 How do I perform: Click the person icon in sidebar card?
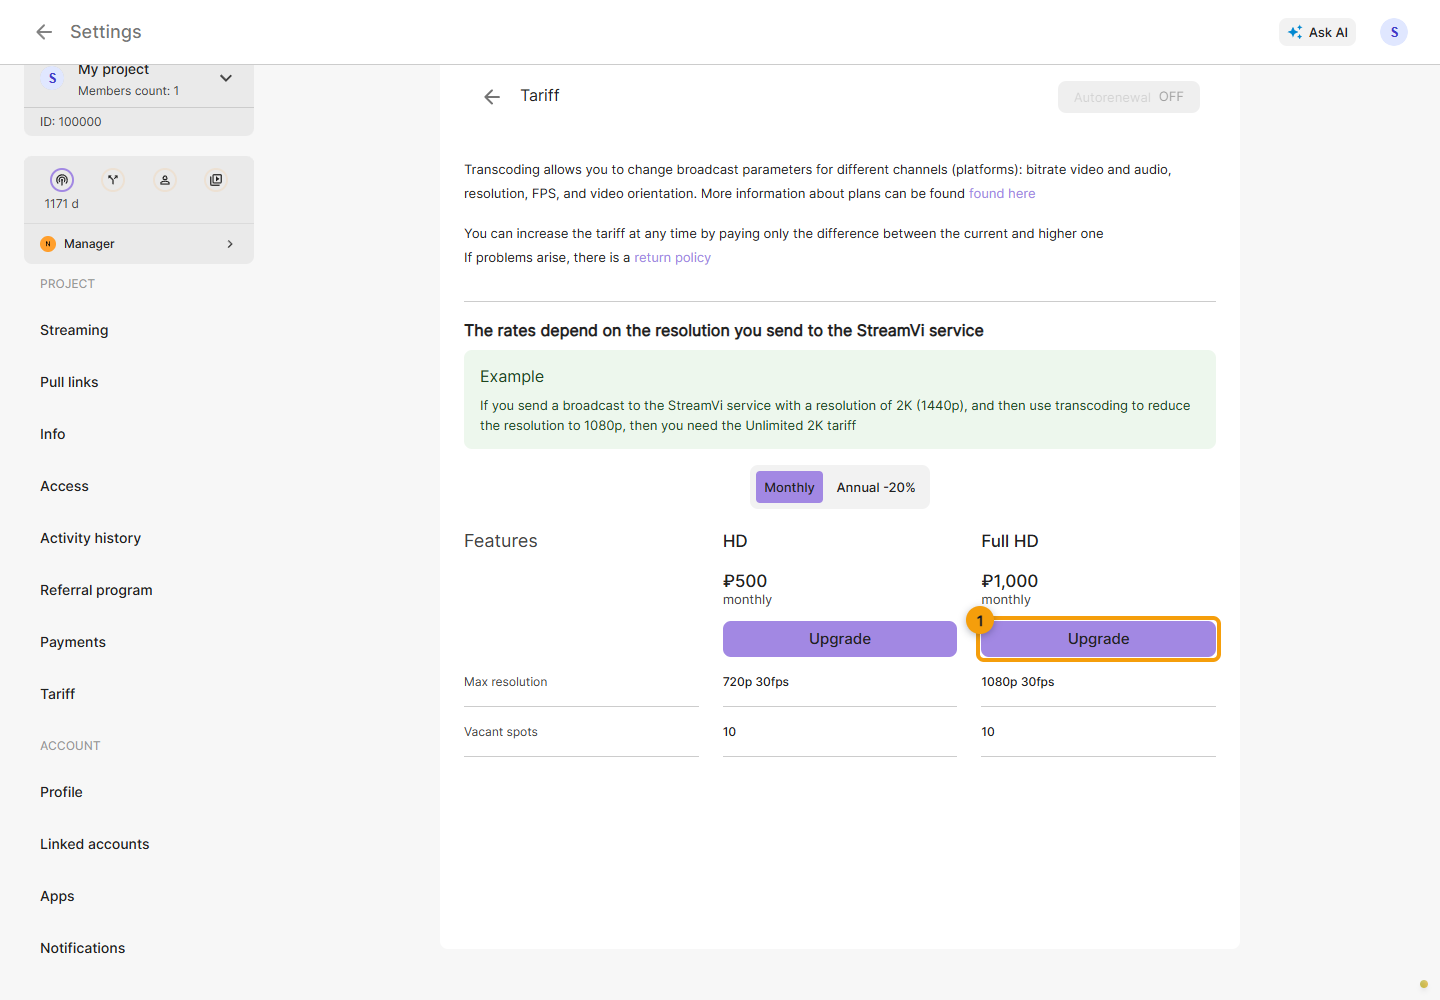coord(165,180)
